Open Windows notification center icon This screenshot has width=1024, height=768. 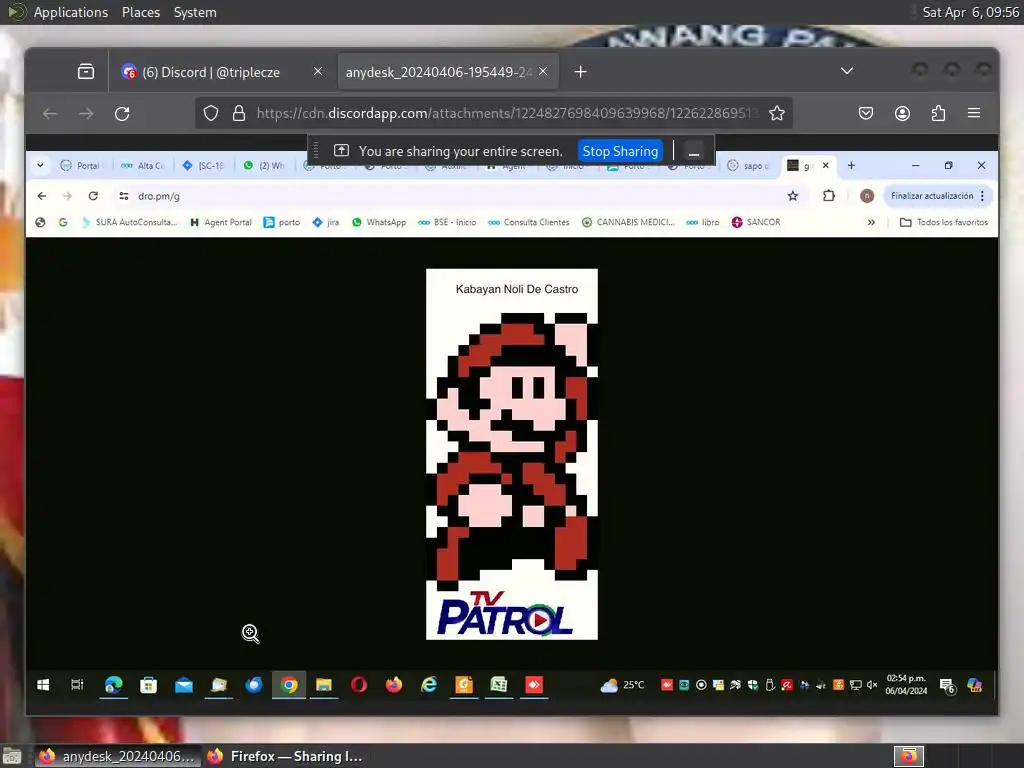pos(948,686)
